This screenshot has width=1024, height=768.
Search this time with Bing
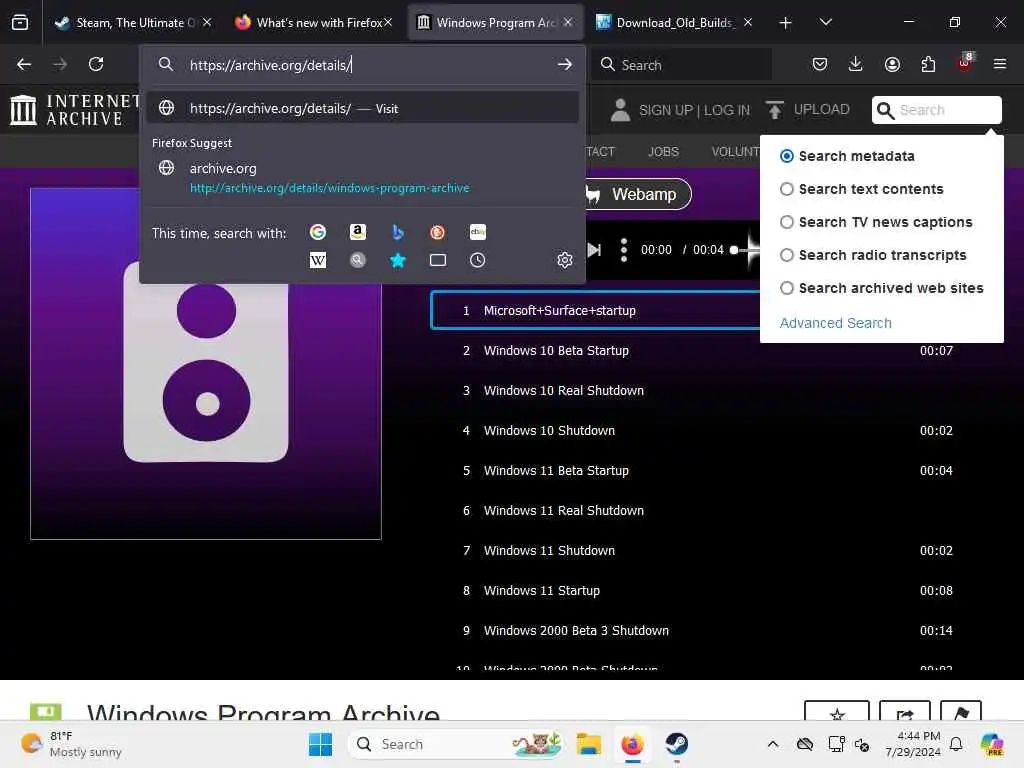(398, 232)
